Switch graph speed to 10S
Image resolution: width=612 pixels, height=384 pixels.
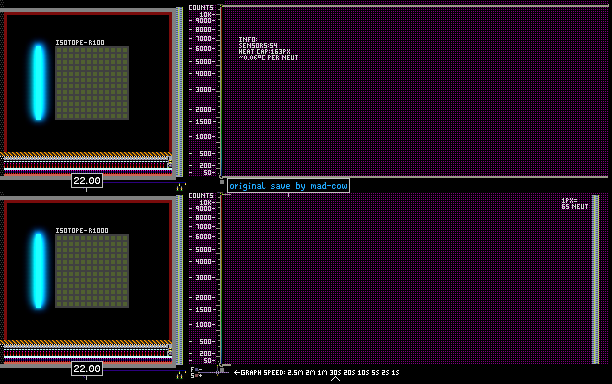point(363,373)
